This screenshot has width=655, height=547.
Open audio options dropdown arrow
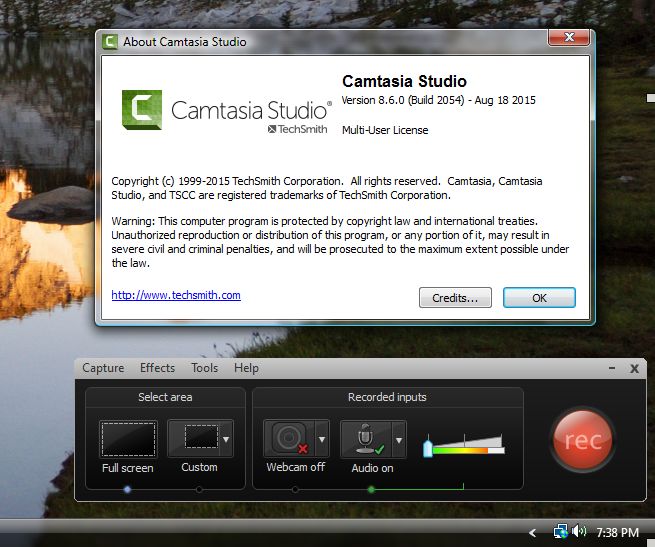pos(399,440)
